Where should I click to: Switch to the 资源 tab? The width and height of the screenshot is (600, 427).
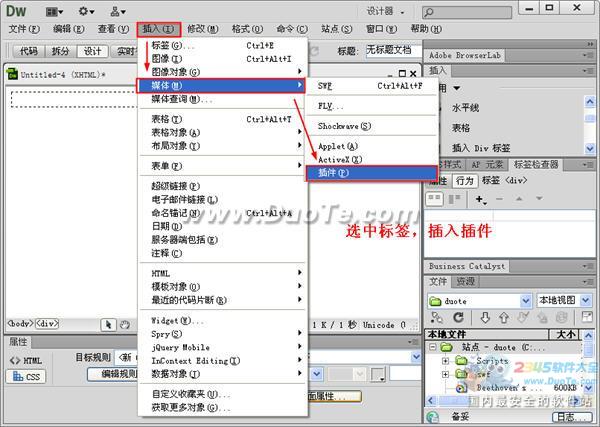(465, 282)
